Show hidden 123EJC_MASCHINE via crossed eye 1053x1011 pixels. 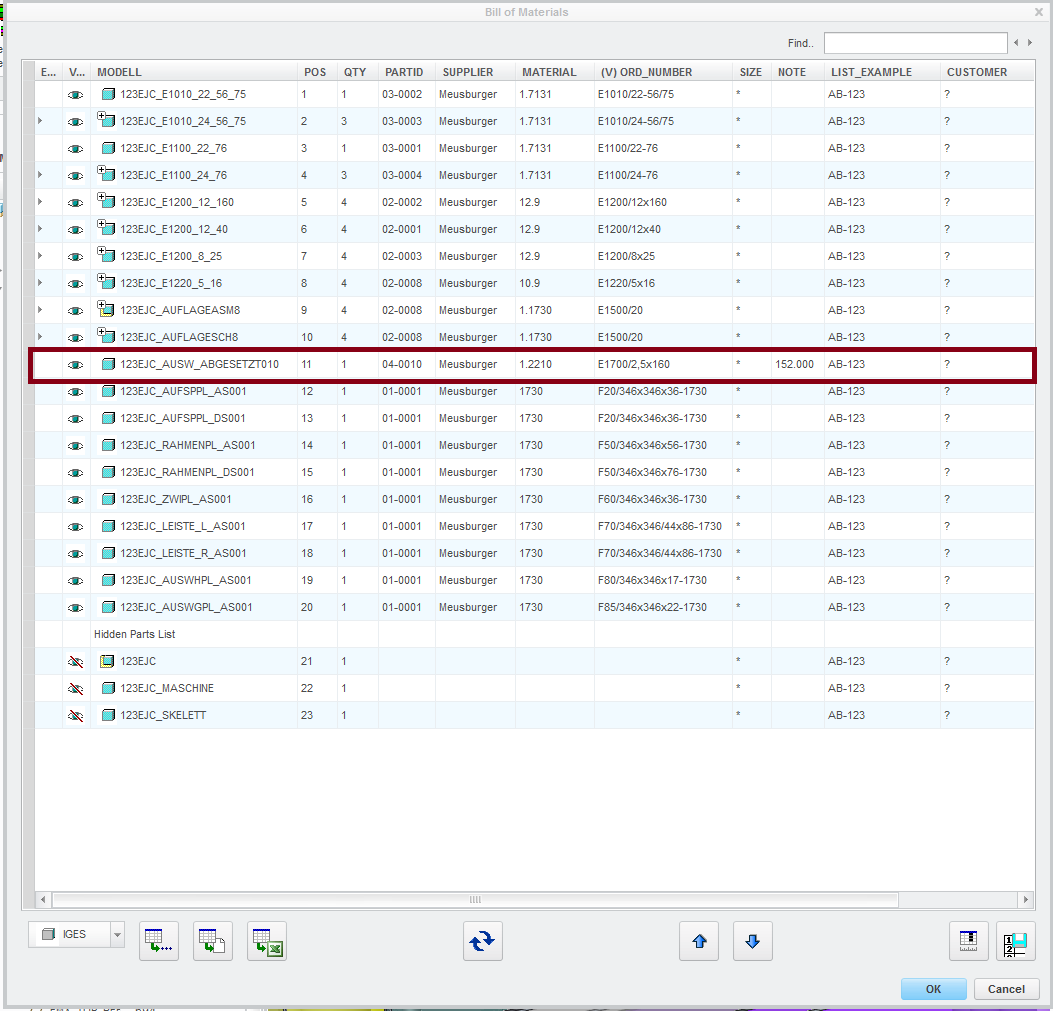click(x=76, y=689)
